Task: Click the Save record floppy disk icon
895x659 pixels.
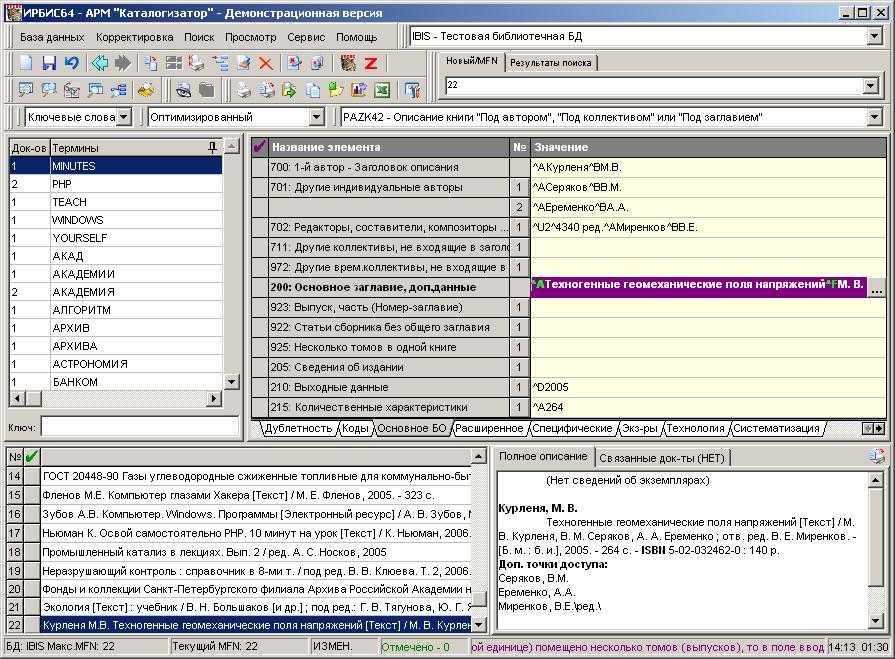Action: 49,63
